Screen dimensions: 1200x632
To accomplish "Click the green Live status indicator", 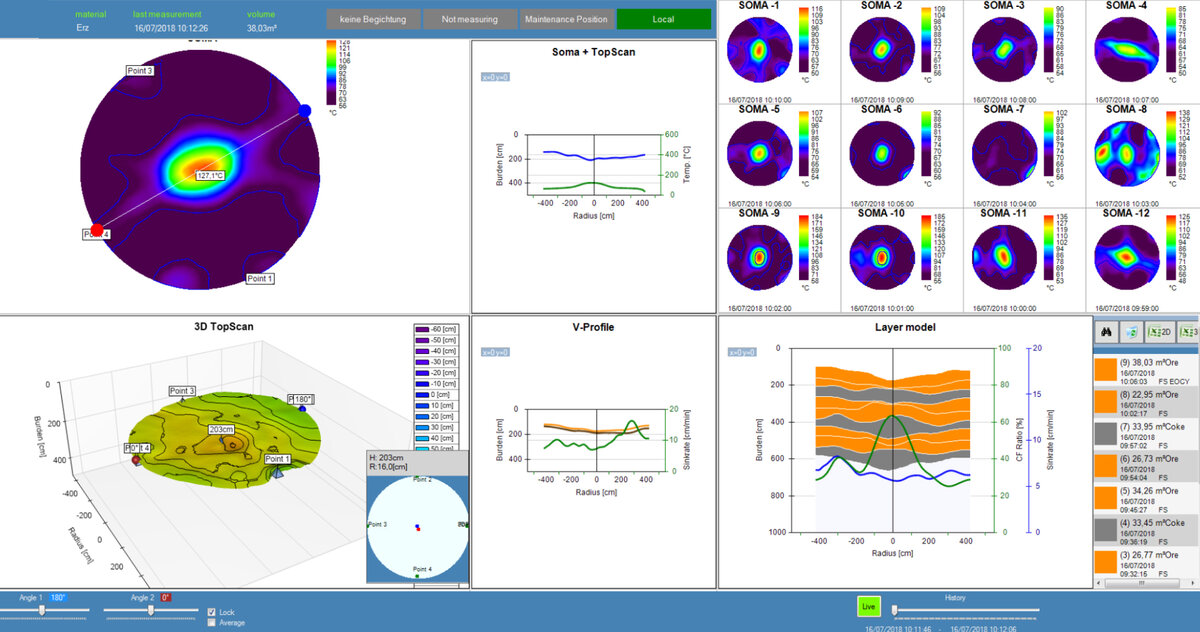I will [x=868, y=607].
